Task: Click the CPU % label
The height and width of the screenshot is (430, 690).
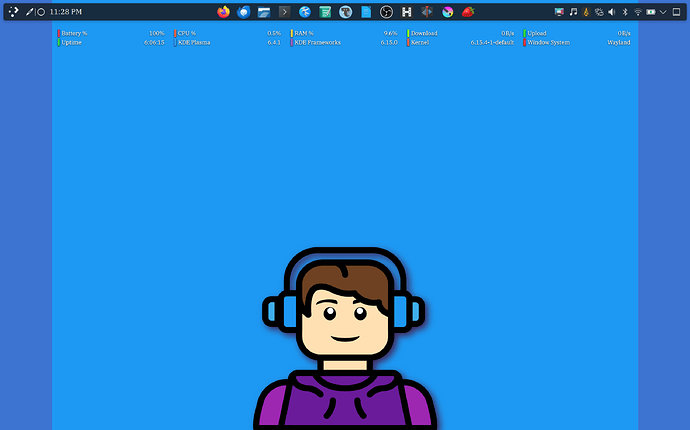Action: [x=187, y=33]
